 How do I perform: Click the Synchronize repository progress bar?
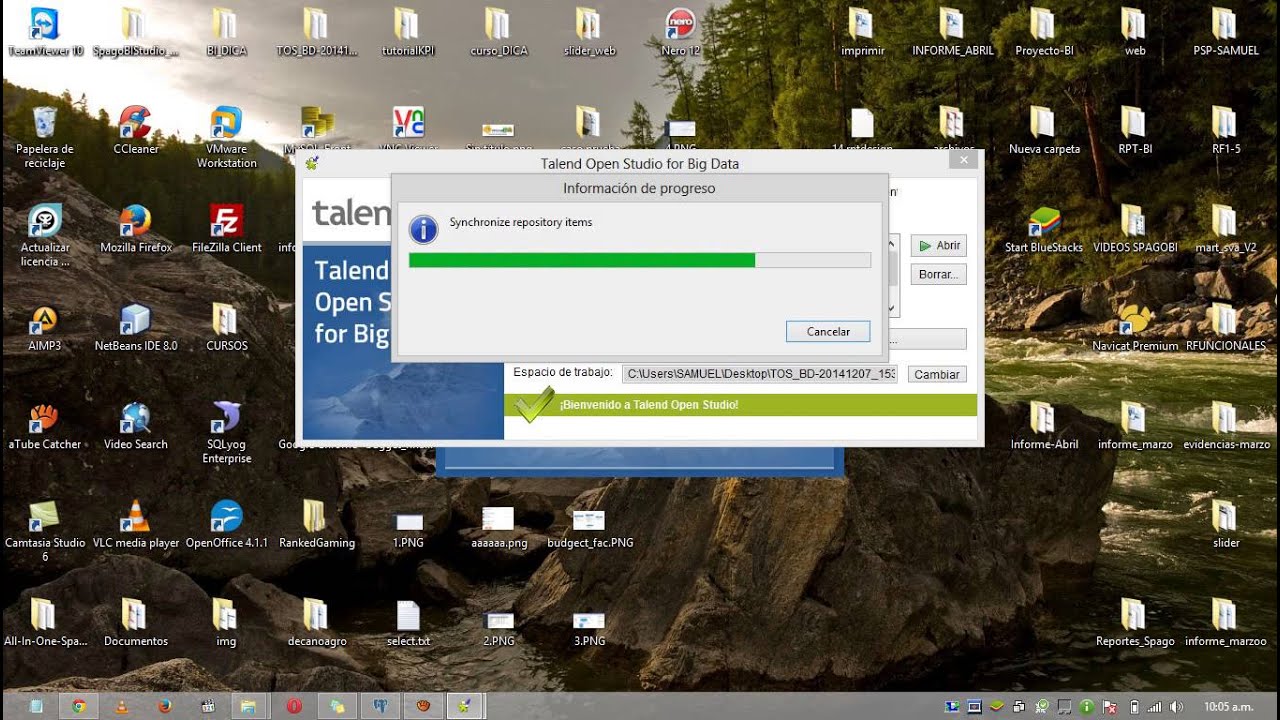coord(640,260)
